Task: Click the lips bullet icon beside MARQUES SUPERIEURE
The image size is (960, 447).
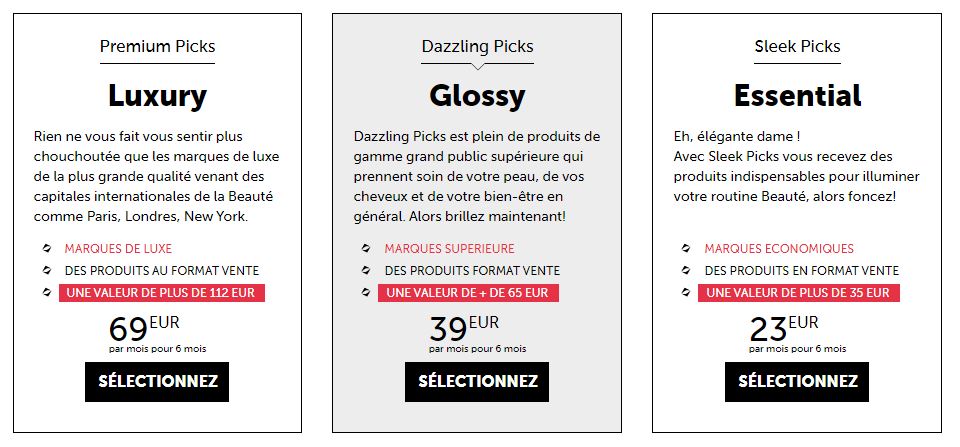Action: pyautogui.click(x=366, y=249)
